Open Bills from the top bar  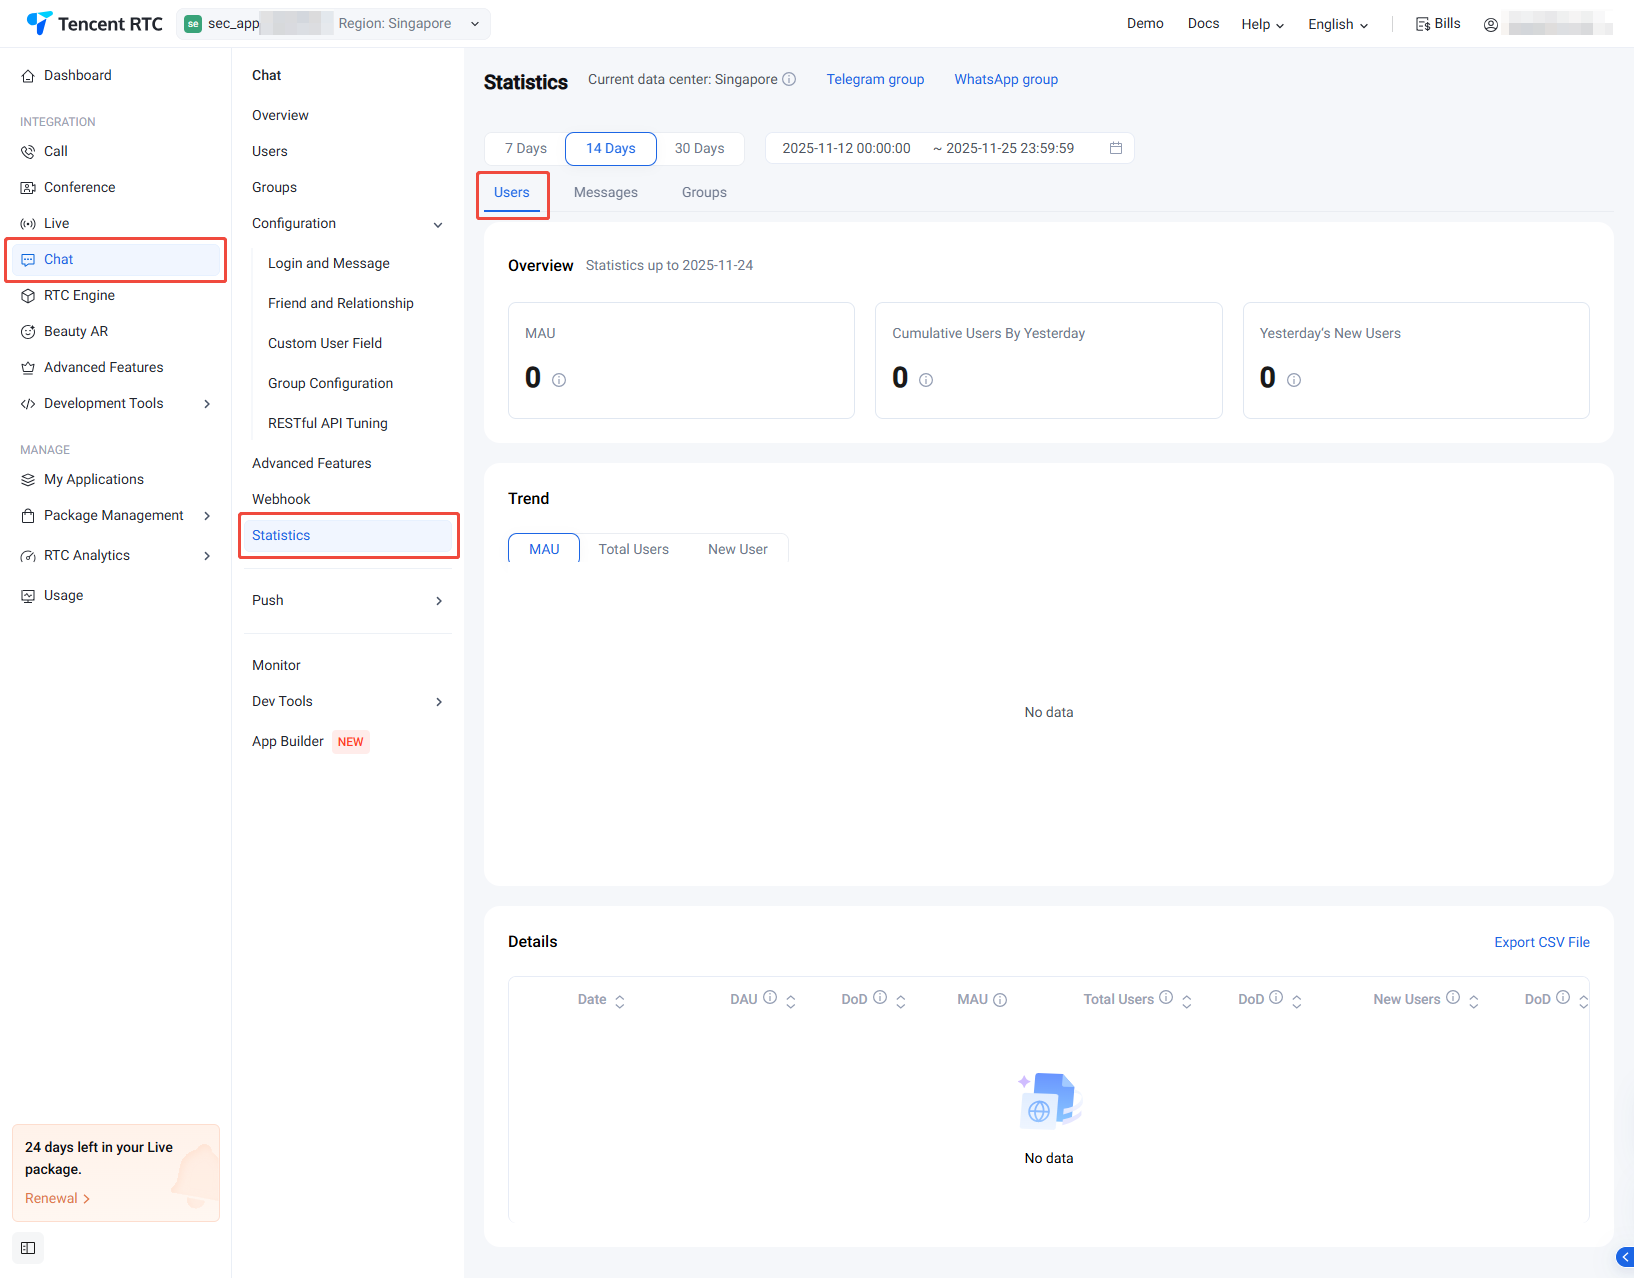tap(1438, 24)
